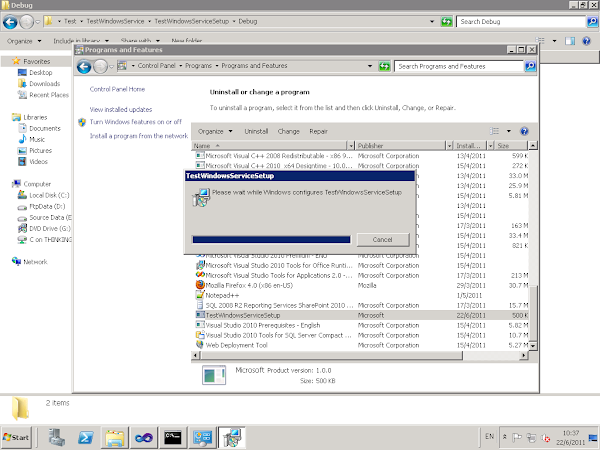
Task: Click Web Deployment Tool icon
Action: pos(200,344)
